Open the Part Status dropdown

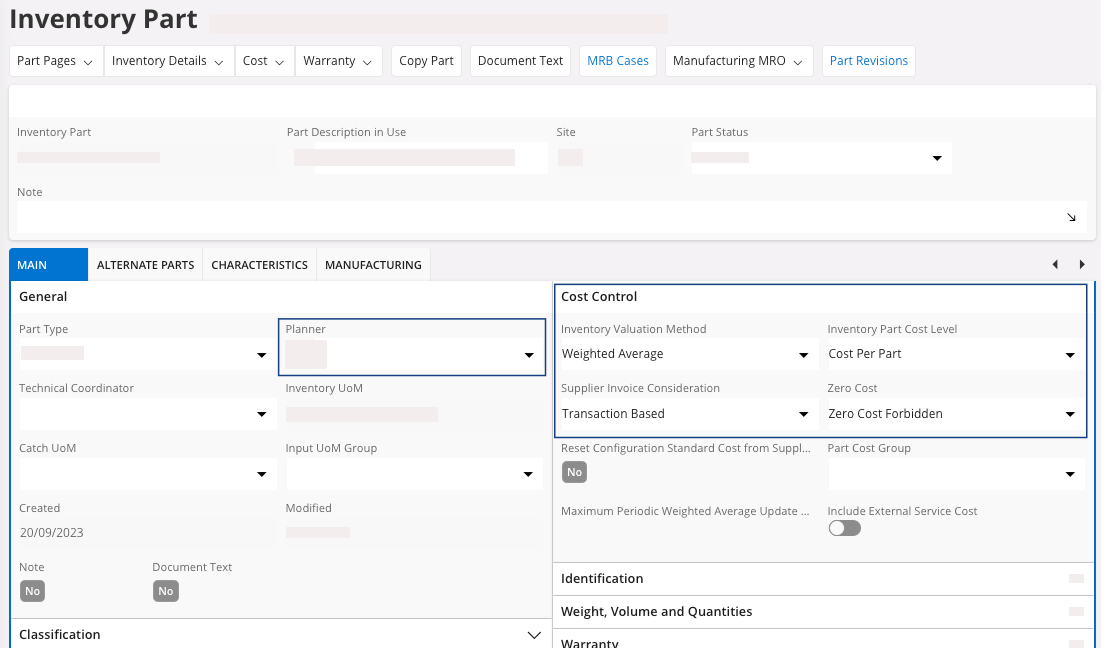[937, 158]
